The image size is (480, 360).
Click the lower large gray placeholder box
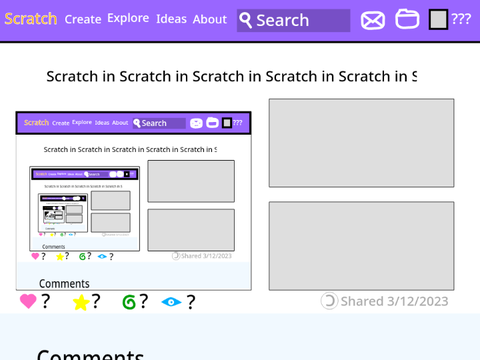click(361, 246)
